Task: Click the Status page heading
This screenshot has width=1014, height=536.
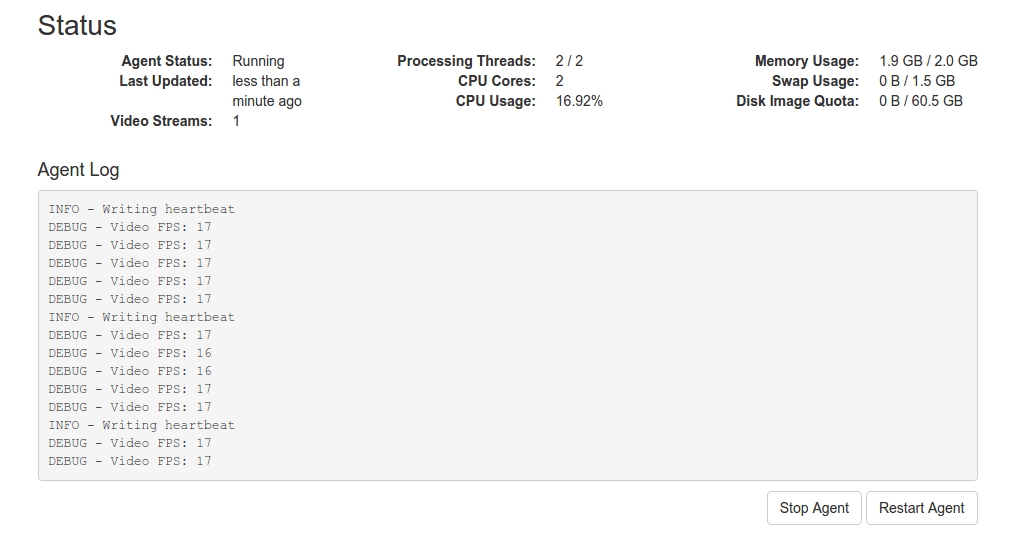Action: tap(77, 26)
